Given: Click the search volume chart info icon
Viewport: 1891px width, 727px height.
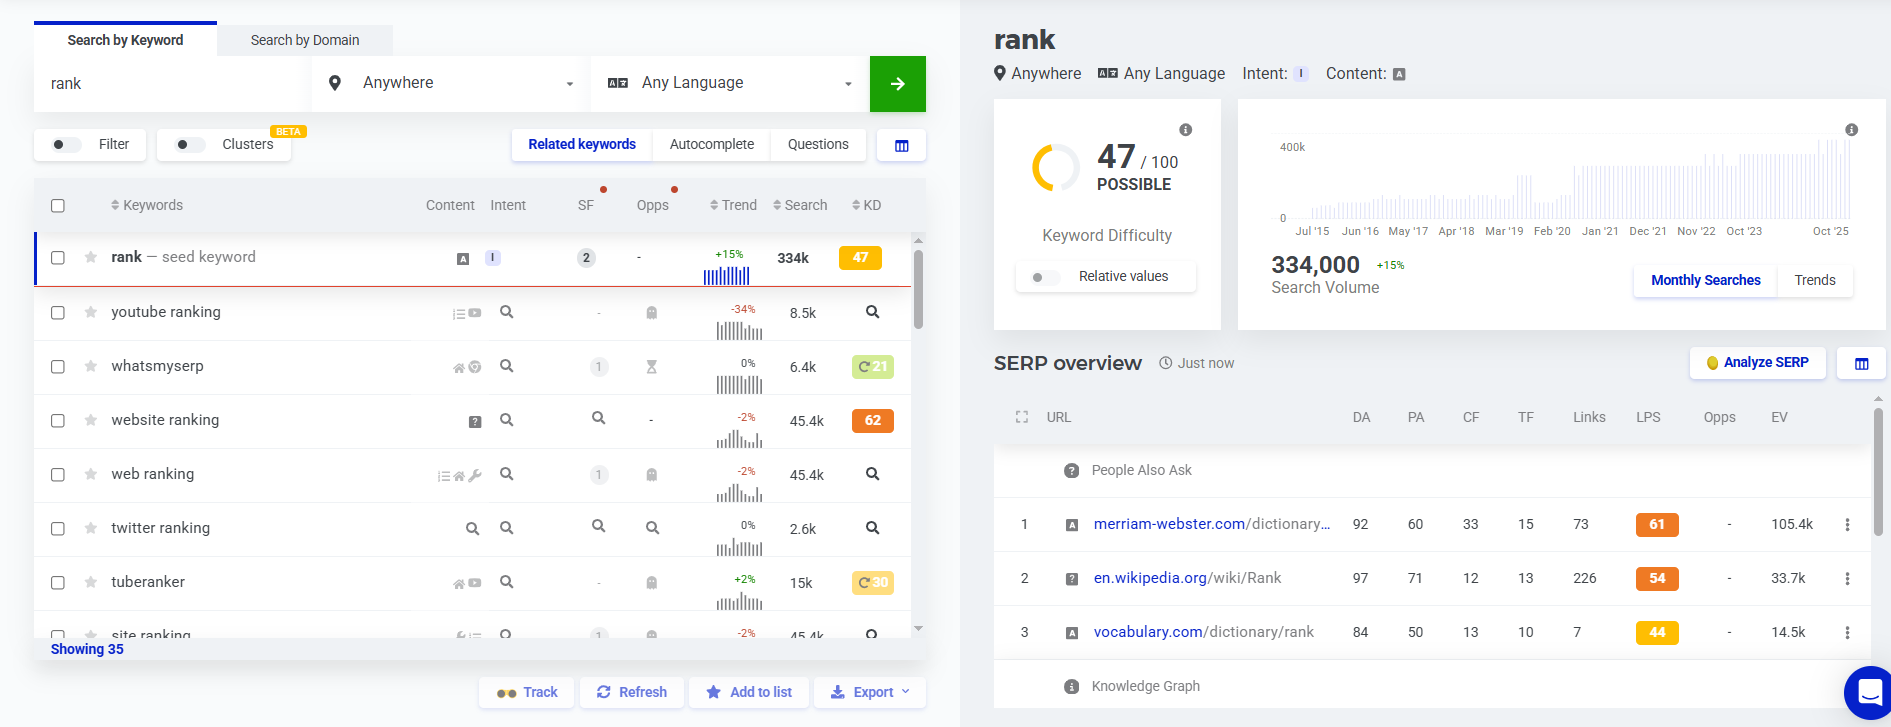Looking at the screenshot, I should (1851, 130).
